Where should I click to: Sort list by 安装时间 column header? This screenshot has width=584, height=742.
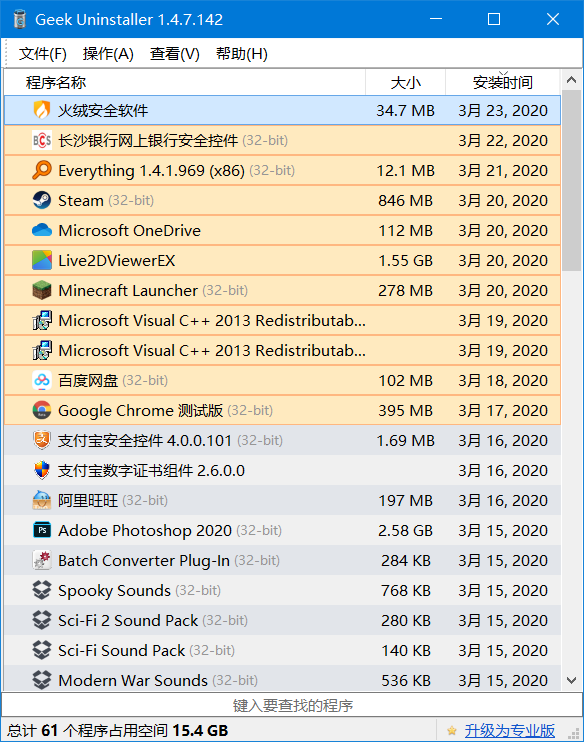point(503,82)
